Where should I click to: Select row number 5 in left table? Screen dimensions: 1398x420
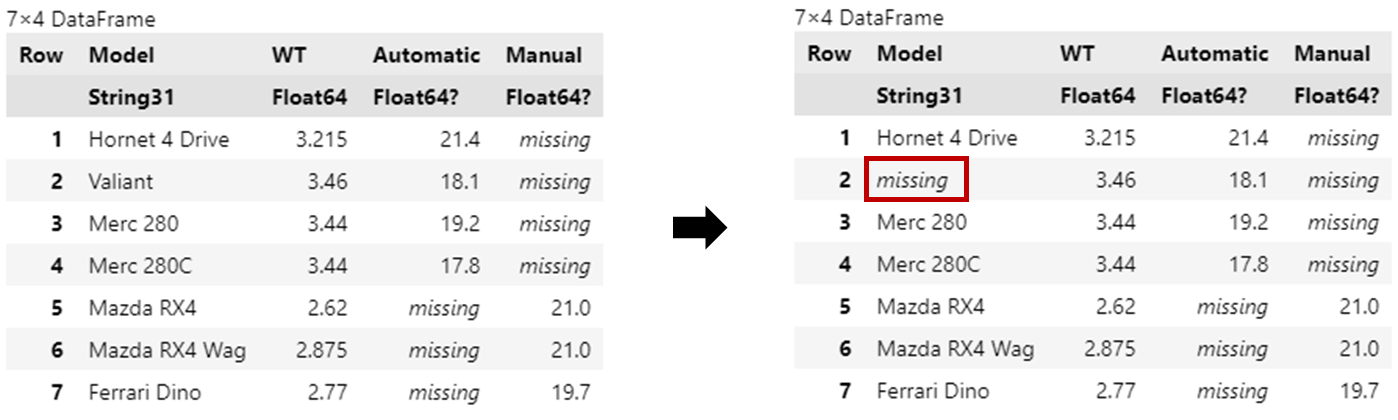click(57, 308)
